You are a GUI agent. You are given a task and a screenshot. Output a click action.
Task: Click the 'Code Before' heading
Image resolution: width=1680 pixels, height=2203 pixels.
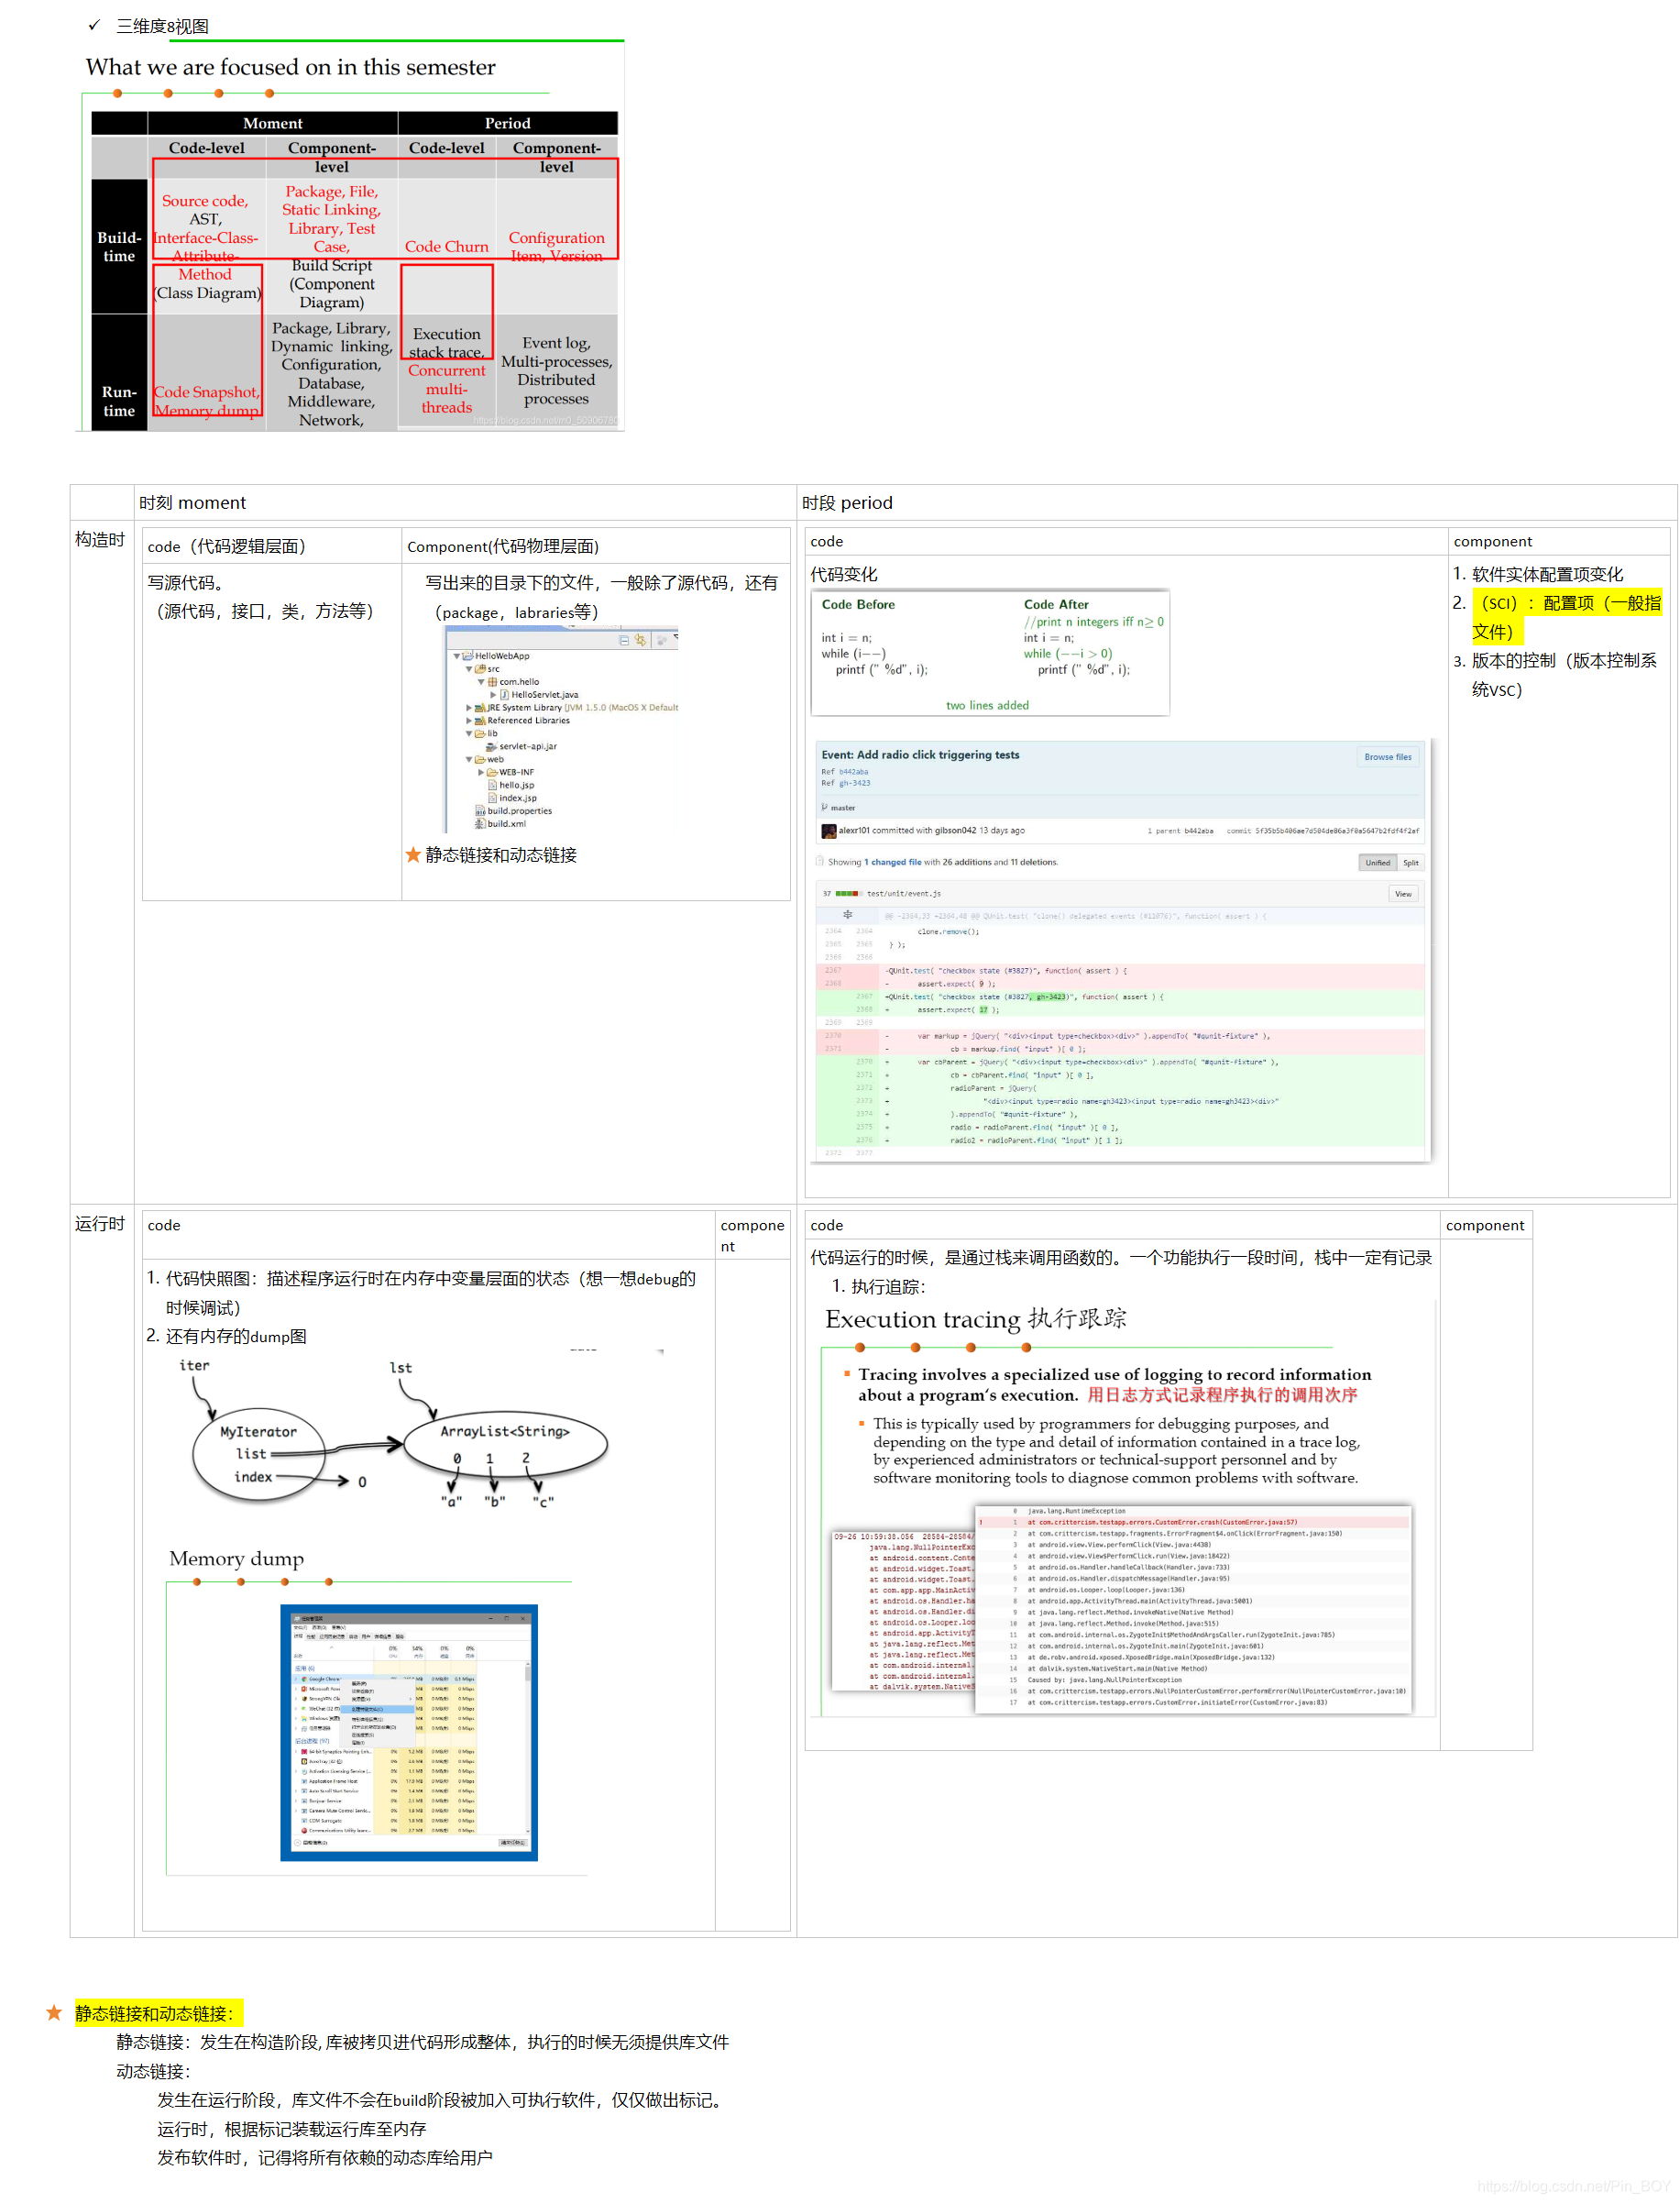(858, 604)
